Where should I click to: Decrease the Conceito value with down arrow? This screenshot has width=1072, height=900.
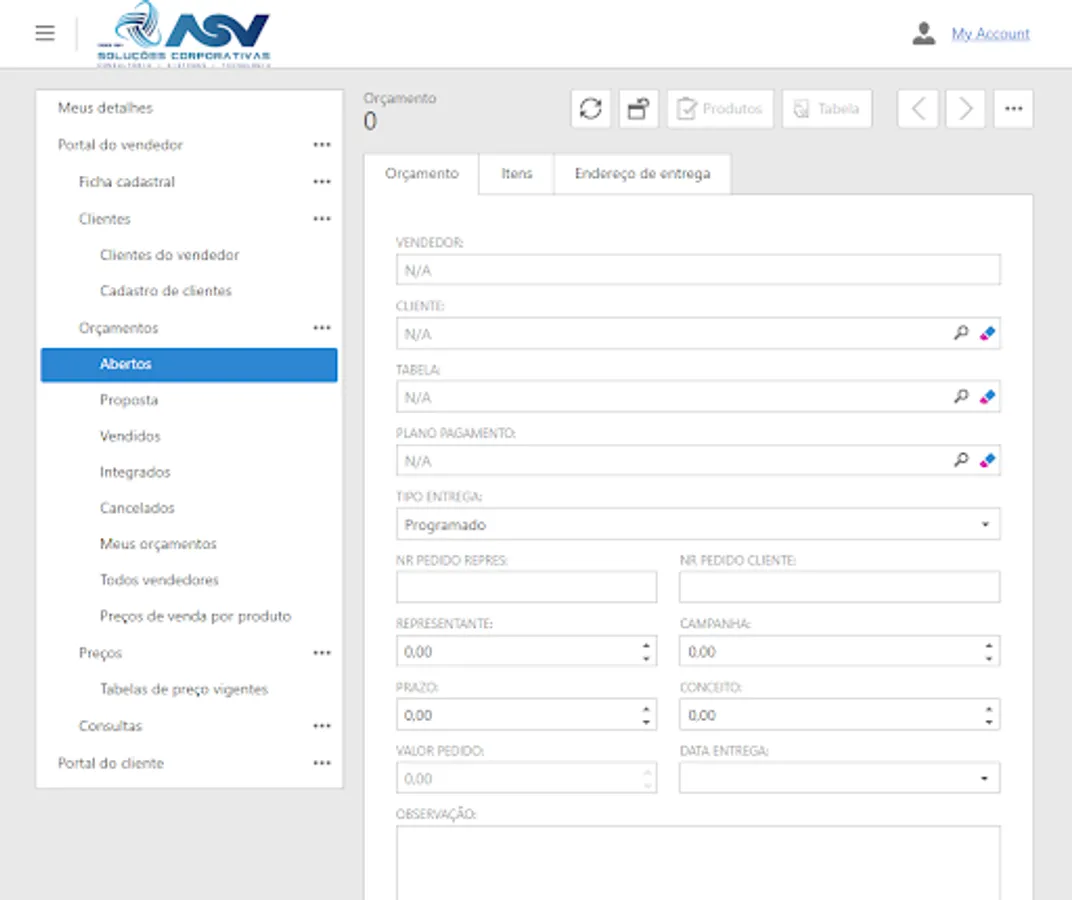(x=989, y=722)
